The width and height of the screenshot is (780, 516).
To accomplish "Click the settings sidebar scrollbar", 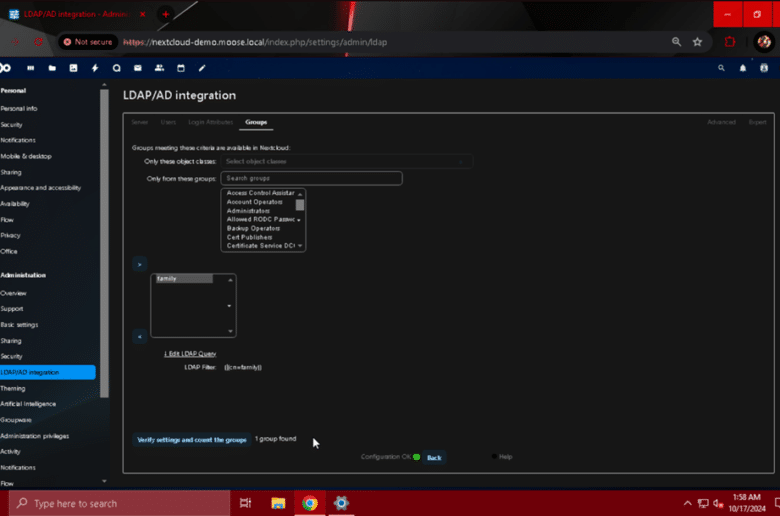I will (104, 243).
